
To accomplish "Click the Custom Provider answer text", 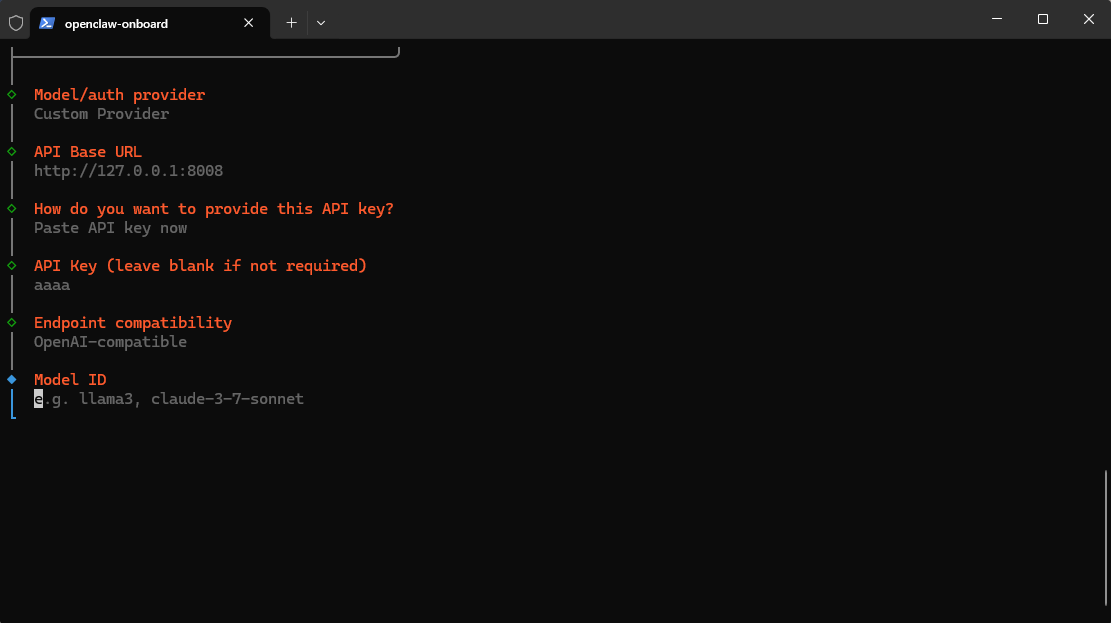I will (x=101, y=114).
